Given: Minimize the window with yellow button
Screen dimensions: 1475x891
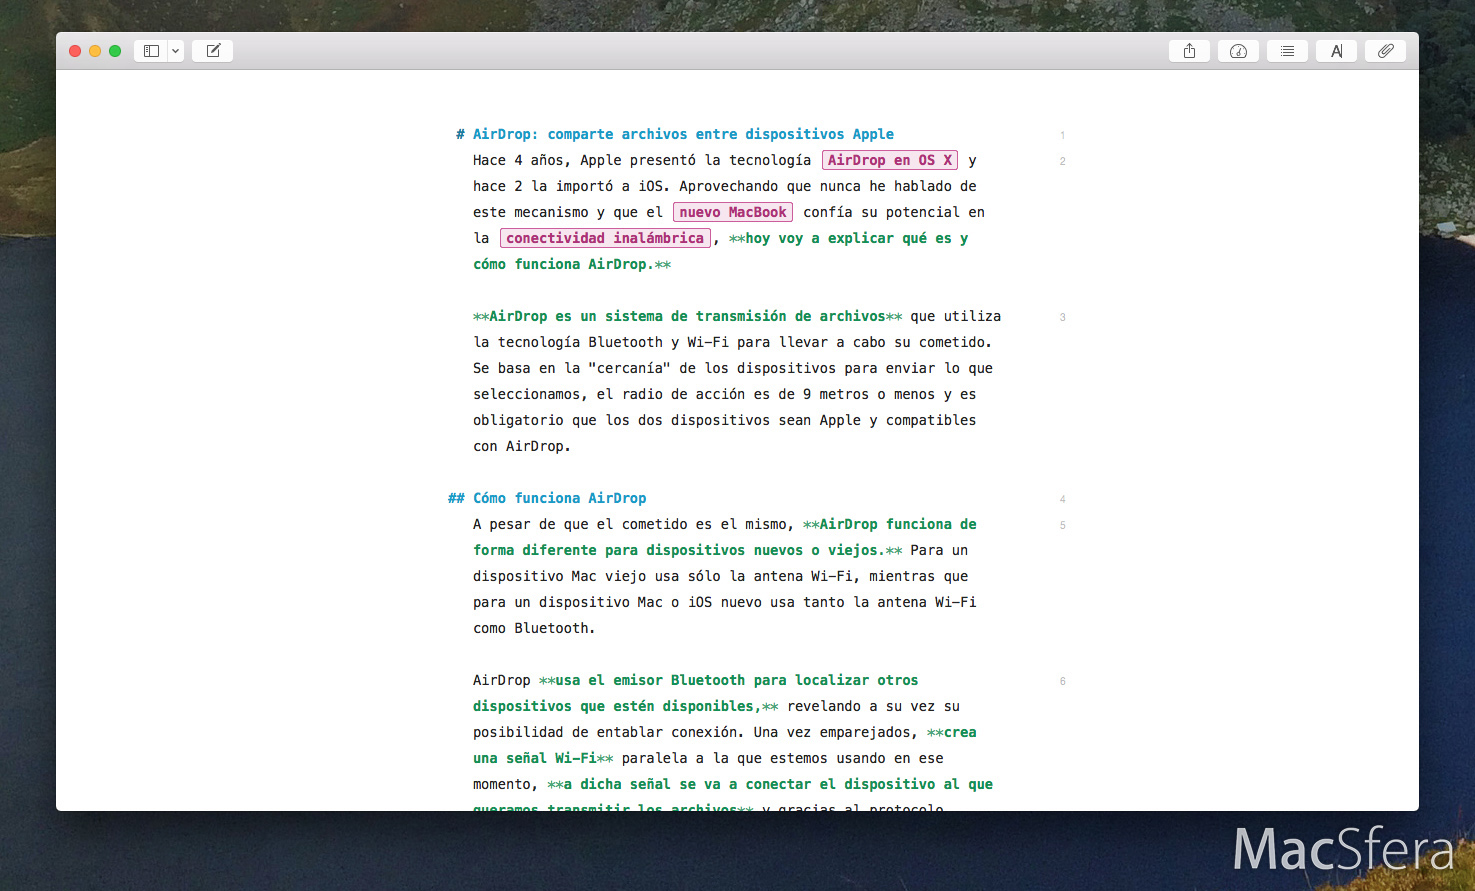Looking at the screenshot, I should 95,51.
